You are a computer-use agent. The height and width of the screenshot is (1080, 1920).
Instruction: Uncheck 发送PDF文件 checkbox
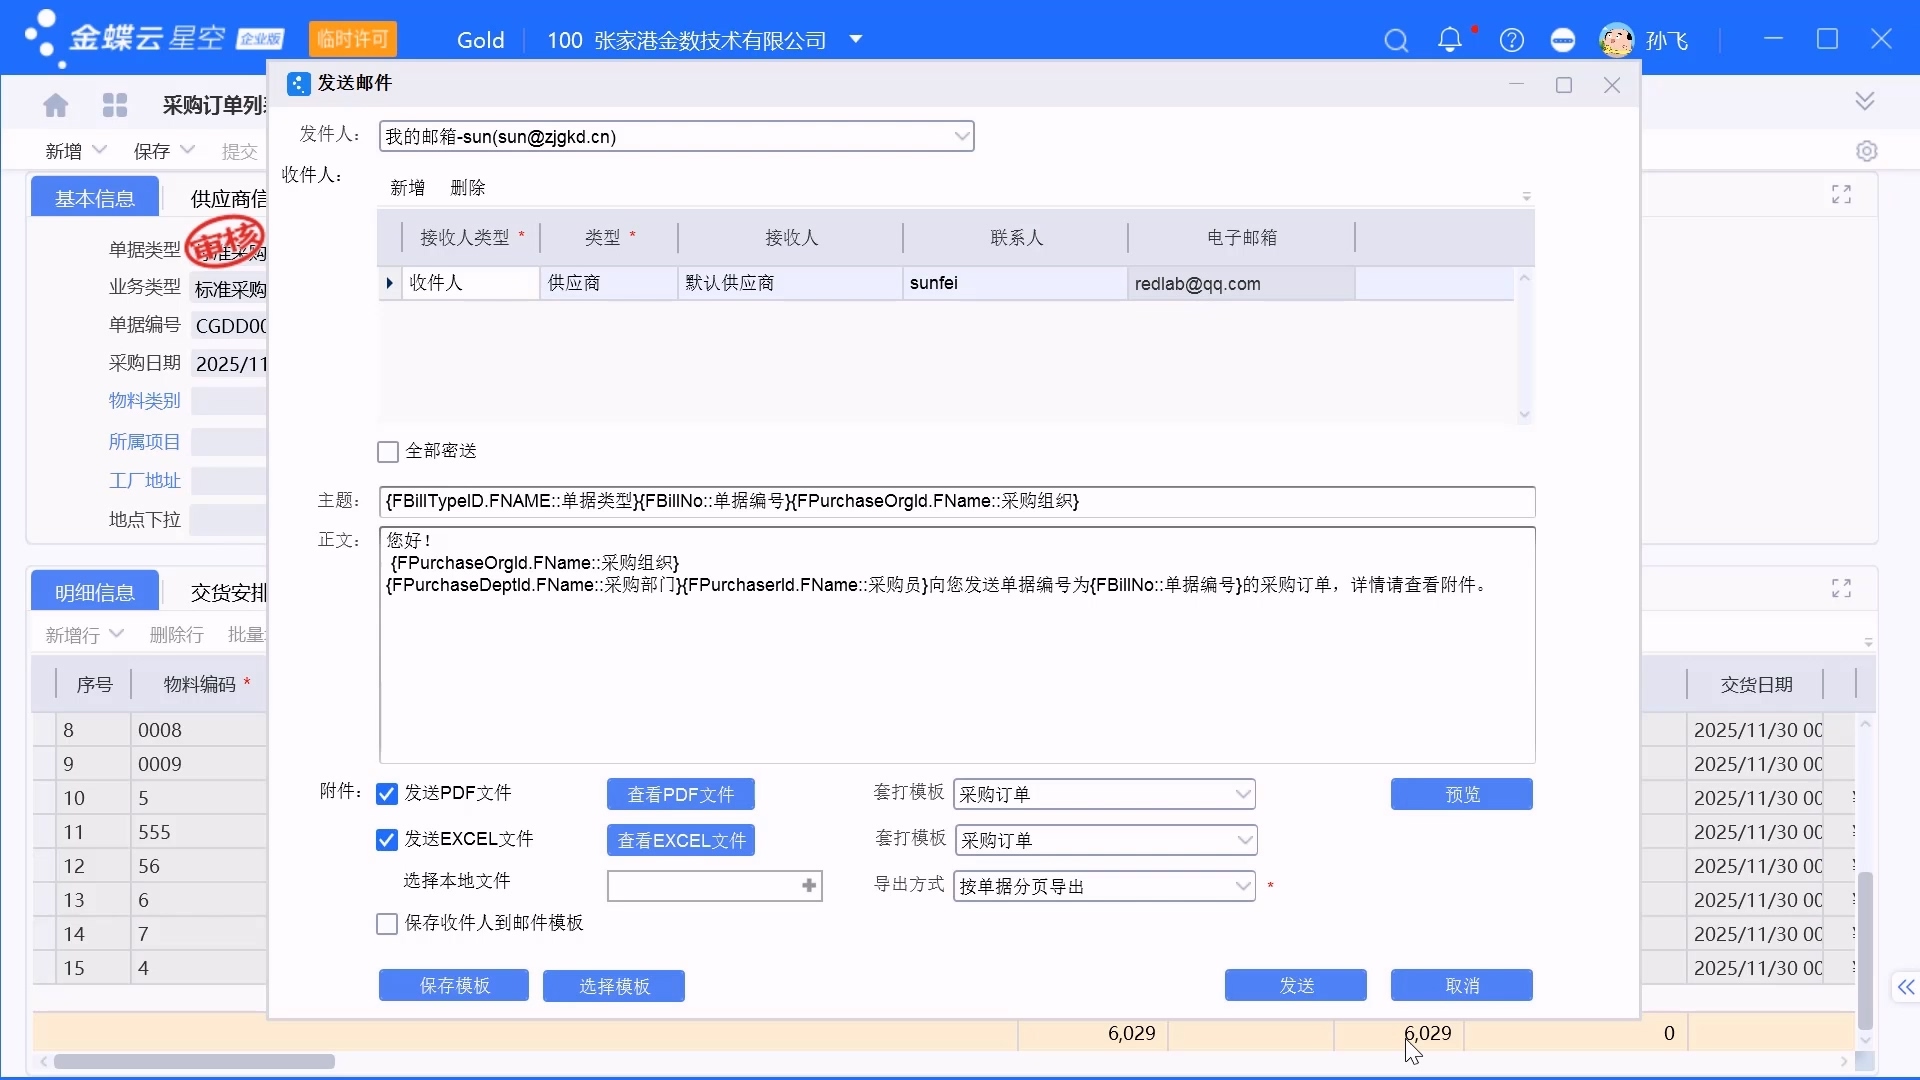point(387,794)
